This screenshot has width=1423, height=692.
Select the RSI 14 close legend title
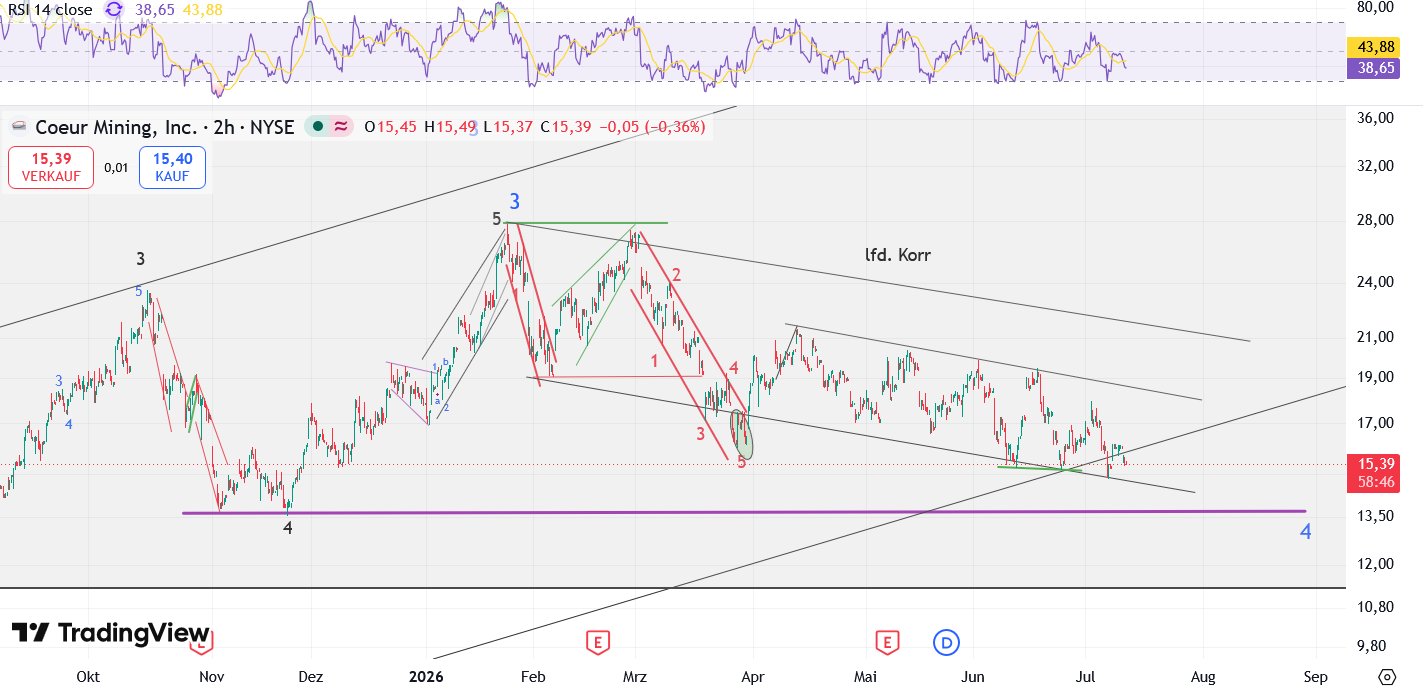tap(50, 10)
